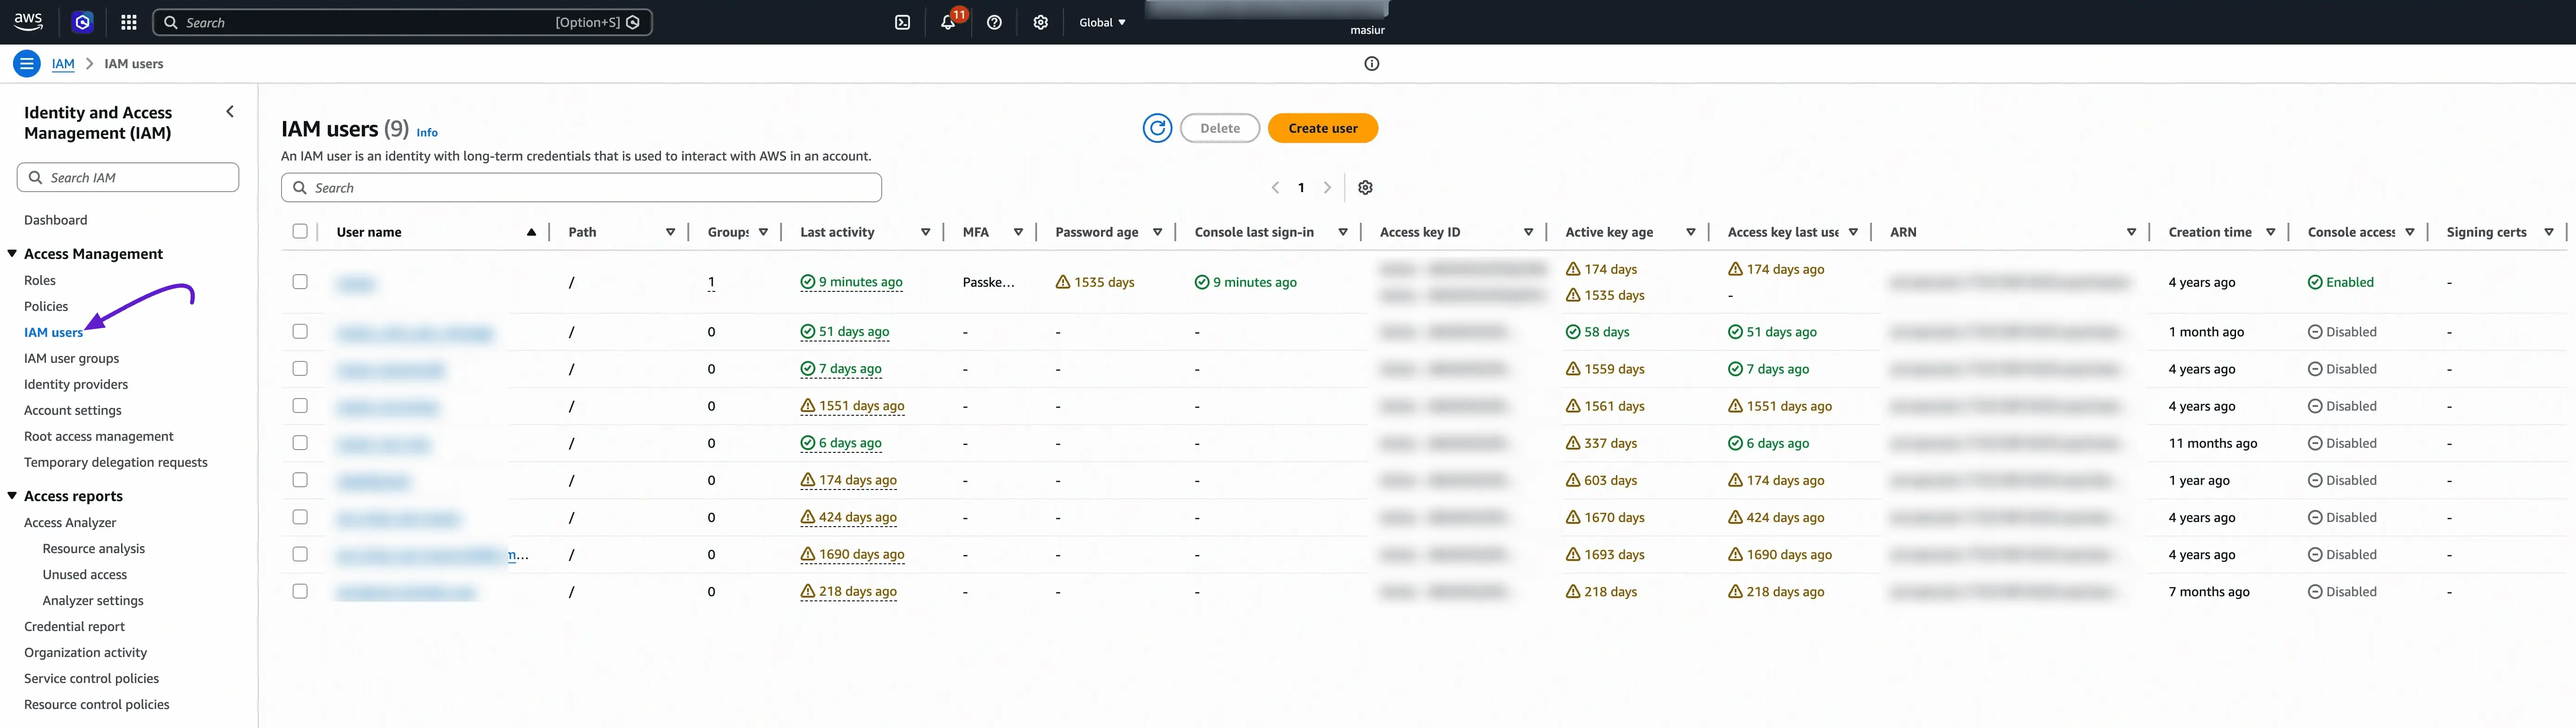2576x728 pixels.
Task: Click green check icon beside 58 days key age
Action: point(1573,332)
